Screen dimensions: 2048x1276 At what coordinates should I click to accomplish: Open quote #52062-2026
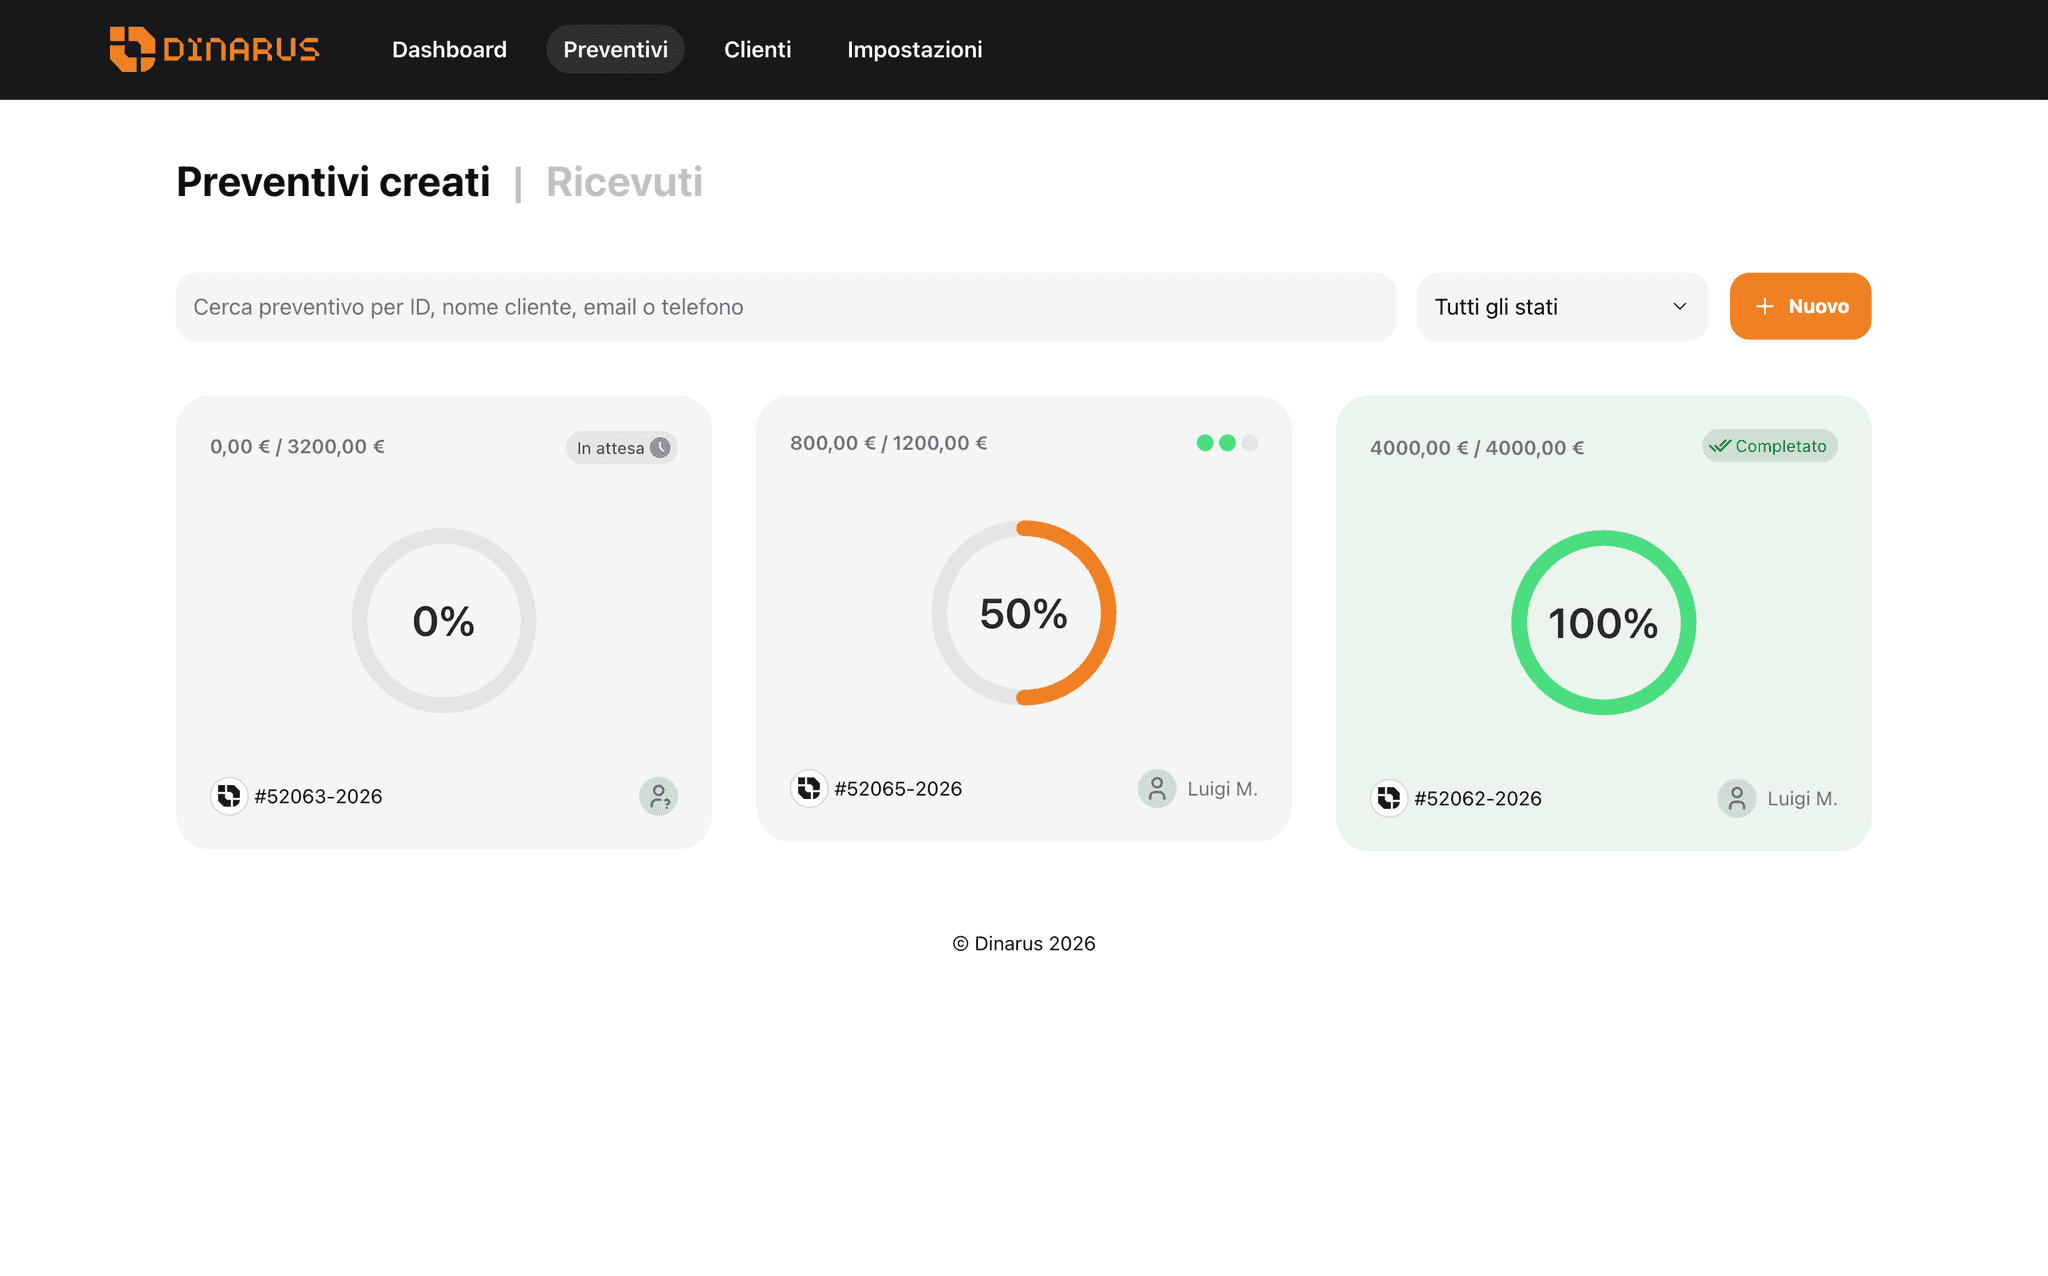click(x=1478, y=798)
